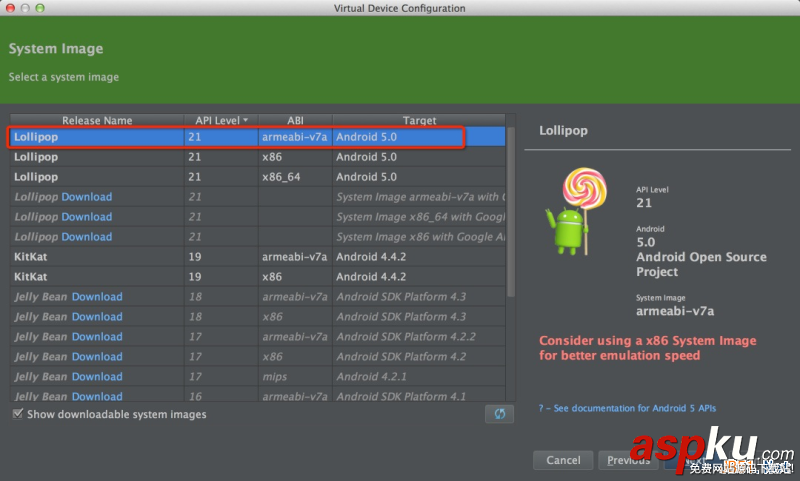Select Lollipop x86_64 Android 5.0 row
Image resolution: width=800 pixels, height=481 pixels.
[x=258, y=176]
